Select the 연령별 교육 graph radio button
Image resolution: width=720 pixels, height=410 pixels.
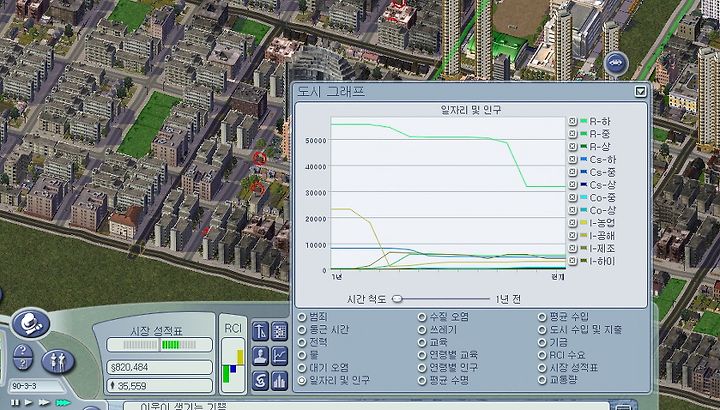click(422, 355)
